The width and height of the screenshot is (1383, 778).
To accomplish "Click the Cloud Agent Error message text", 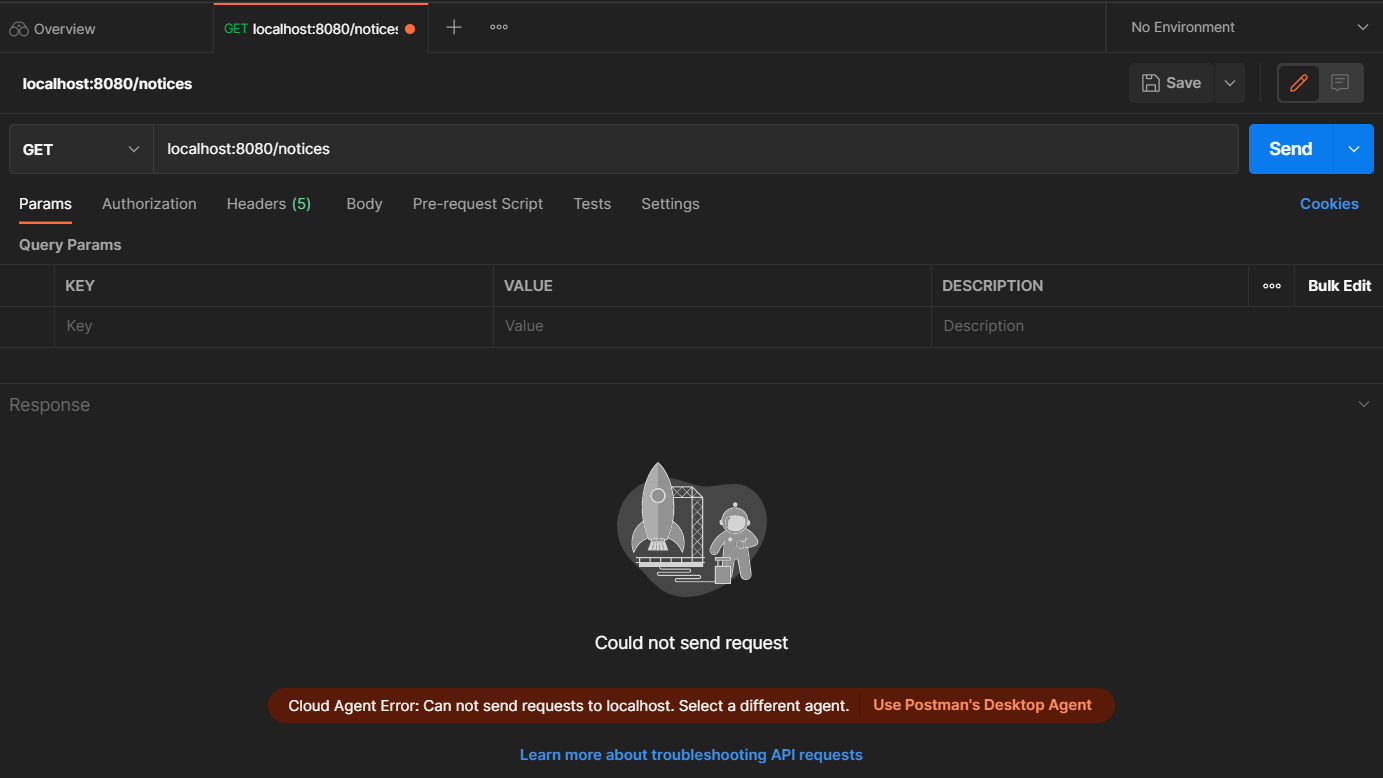I will pyautogui.click(x=568, y=705).
